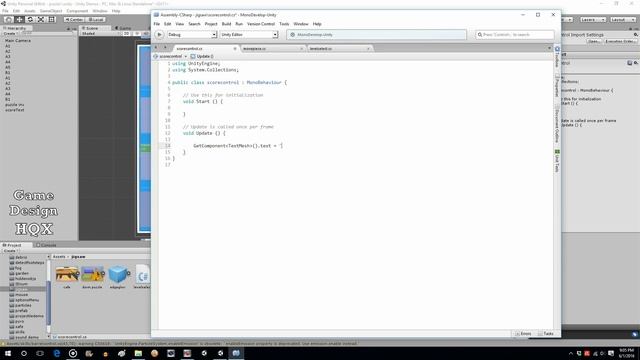Open the MonoDevelop Tools menu
640x360 pixels.
284,24
